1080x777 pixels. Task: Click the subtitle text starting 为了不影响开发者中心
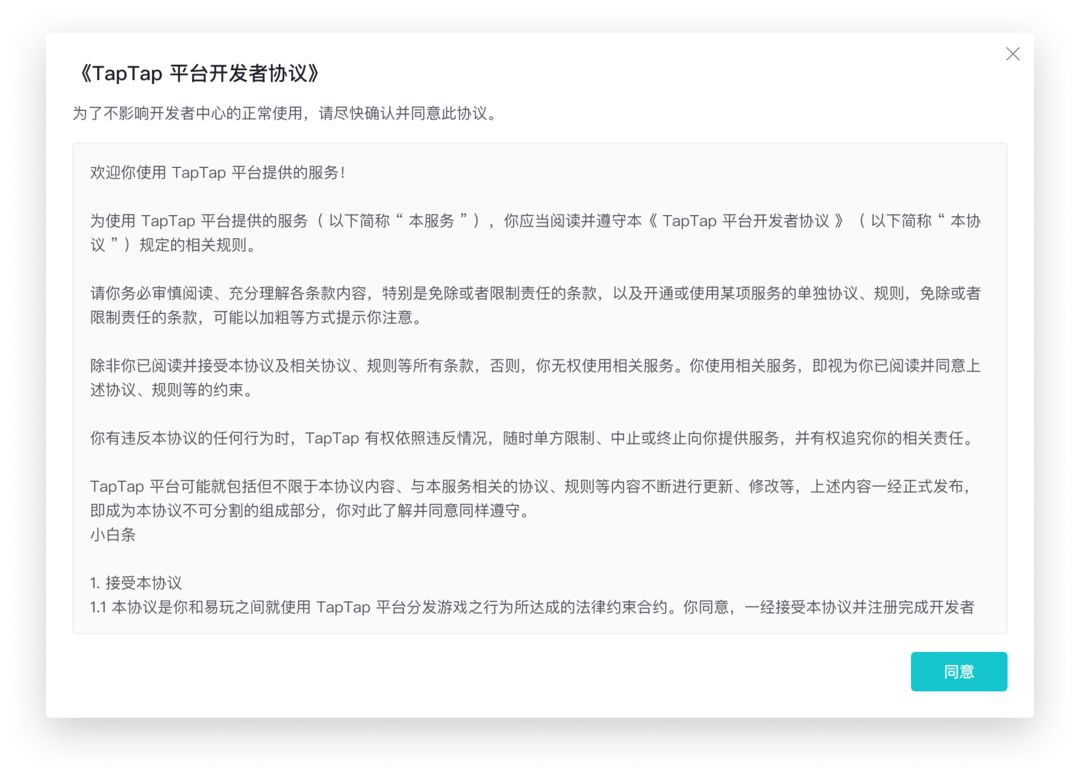[285, 113]
